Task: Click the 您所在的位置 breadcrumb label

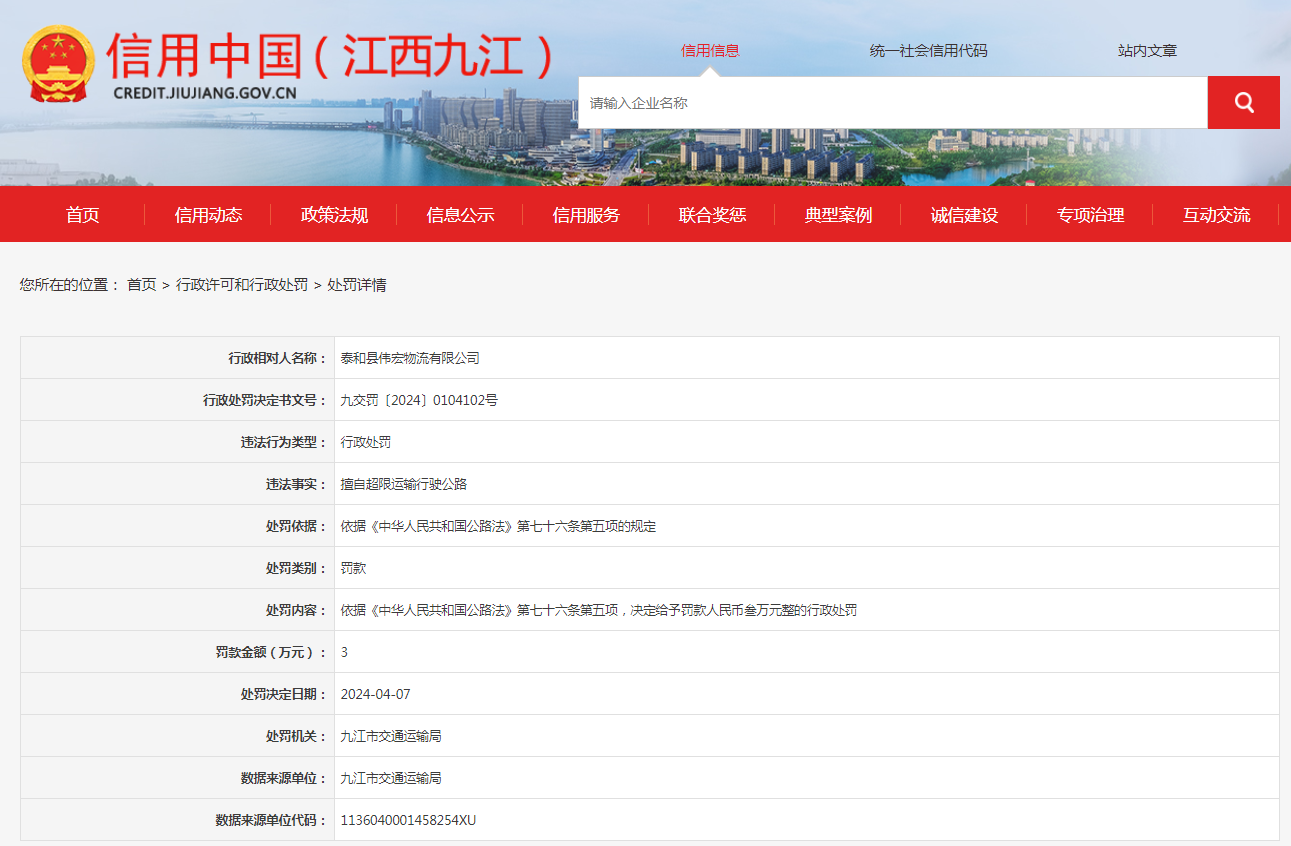Action: (69, 285)
